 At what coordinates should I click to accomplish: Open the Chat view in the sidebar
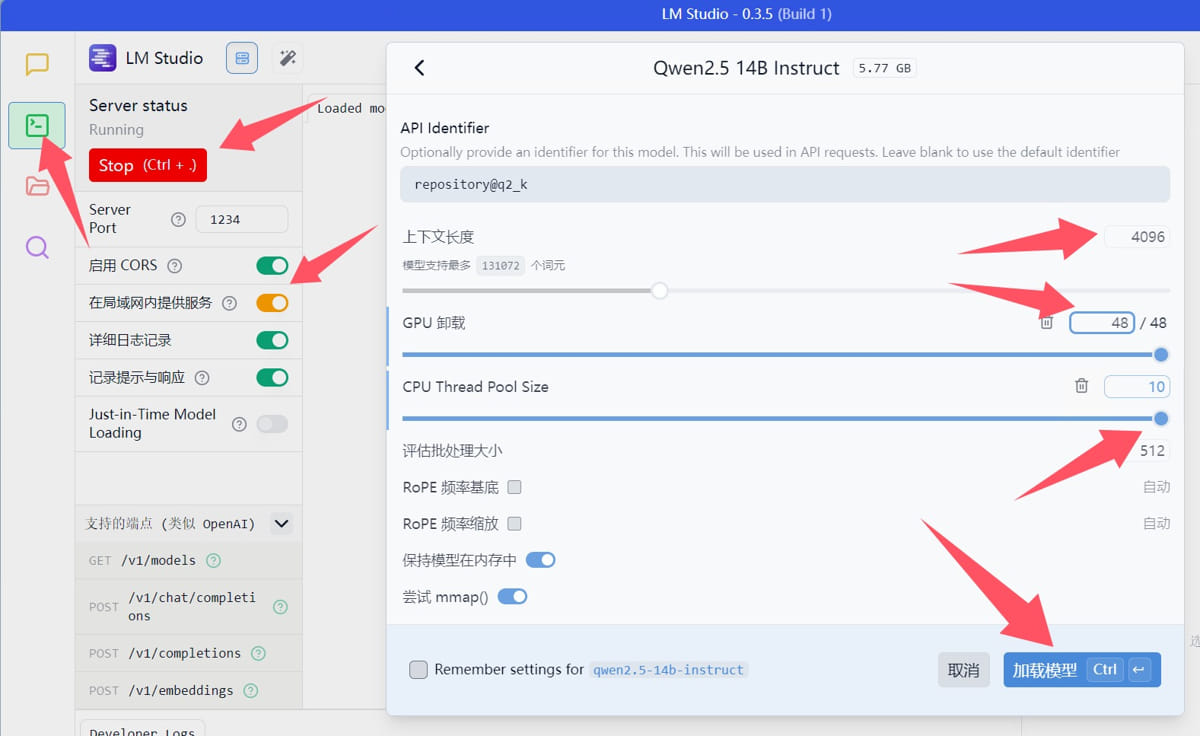point(37,65)
